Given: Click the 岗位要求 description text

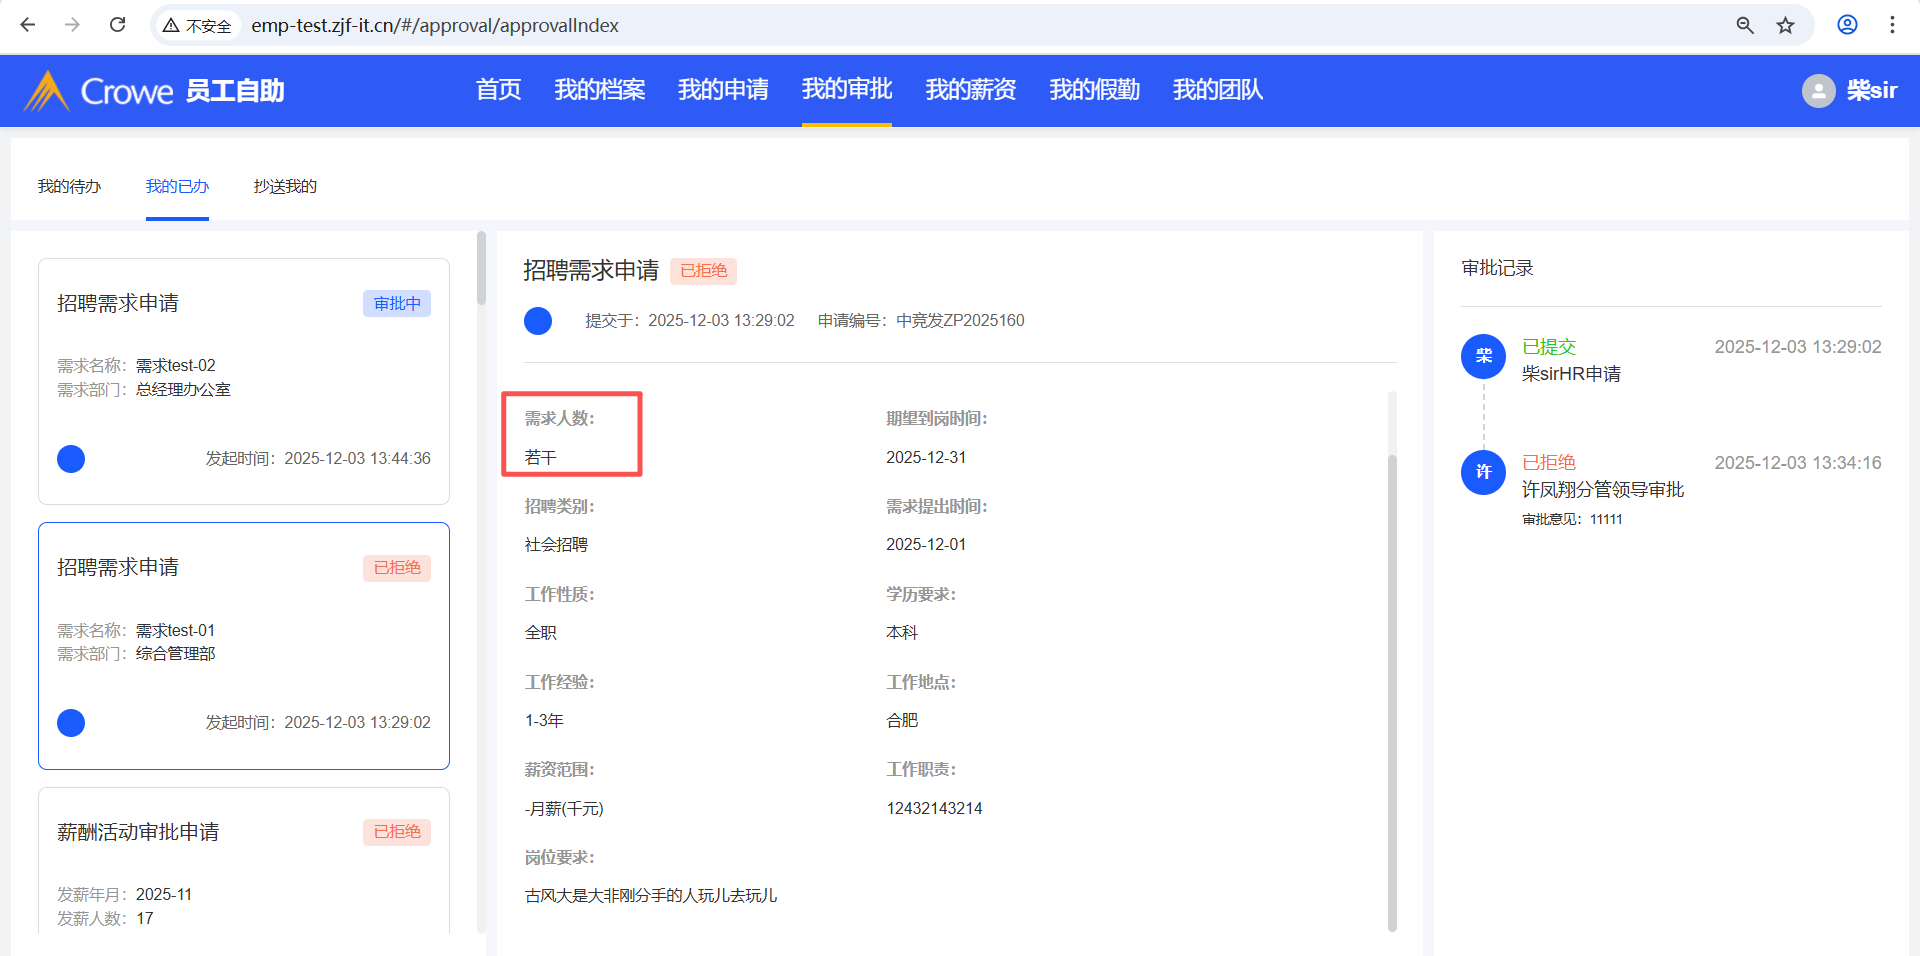Looking at the screenshot, I should pos(651,896).
